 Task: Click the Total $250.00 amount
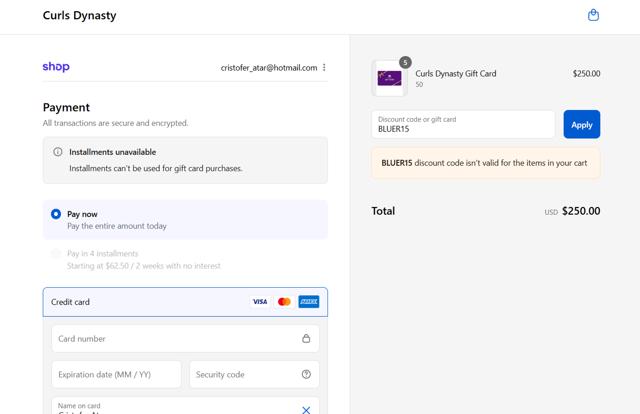pyautogui.click(x=581, y=211)
